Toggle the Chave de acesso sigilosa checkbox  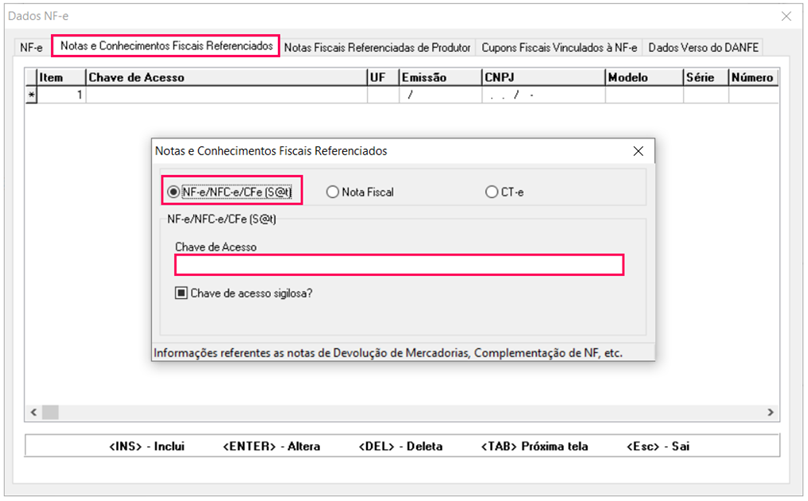(181, 293)
